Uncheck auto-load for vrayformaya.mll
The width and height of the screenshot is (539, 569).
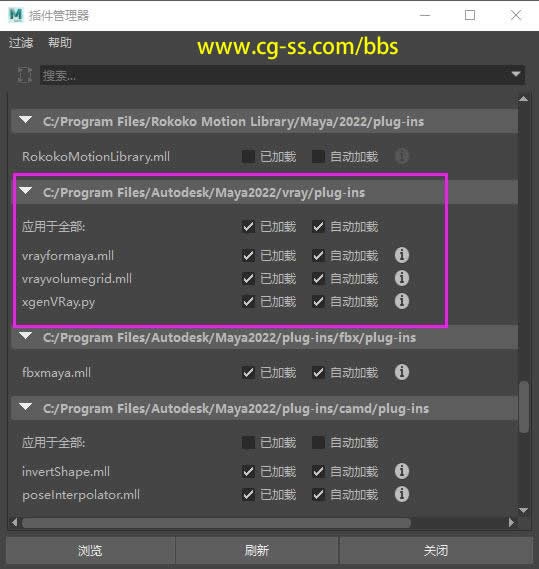[x=318, y=256]
